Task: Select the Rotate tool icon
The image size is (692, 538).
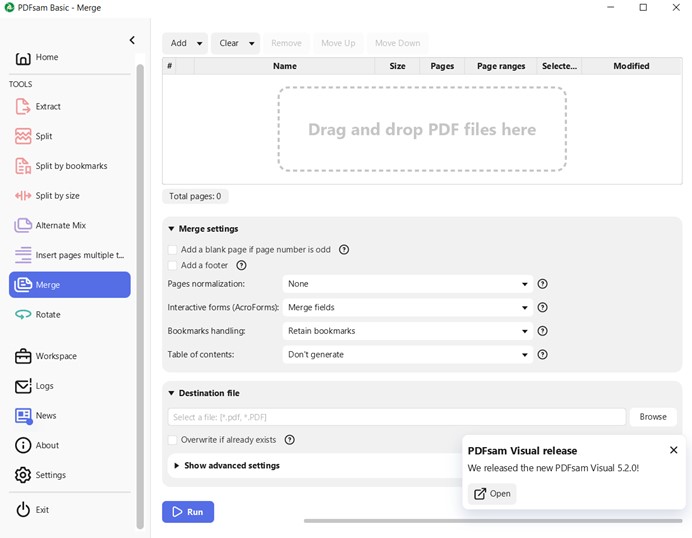Action: pyautogui.click(x=23, y=315)
